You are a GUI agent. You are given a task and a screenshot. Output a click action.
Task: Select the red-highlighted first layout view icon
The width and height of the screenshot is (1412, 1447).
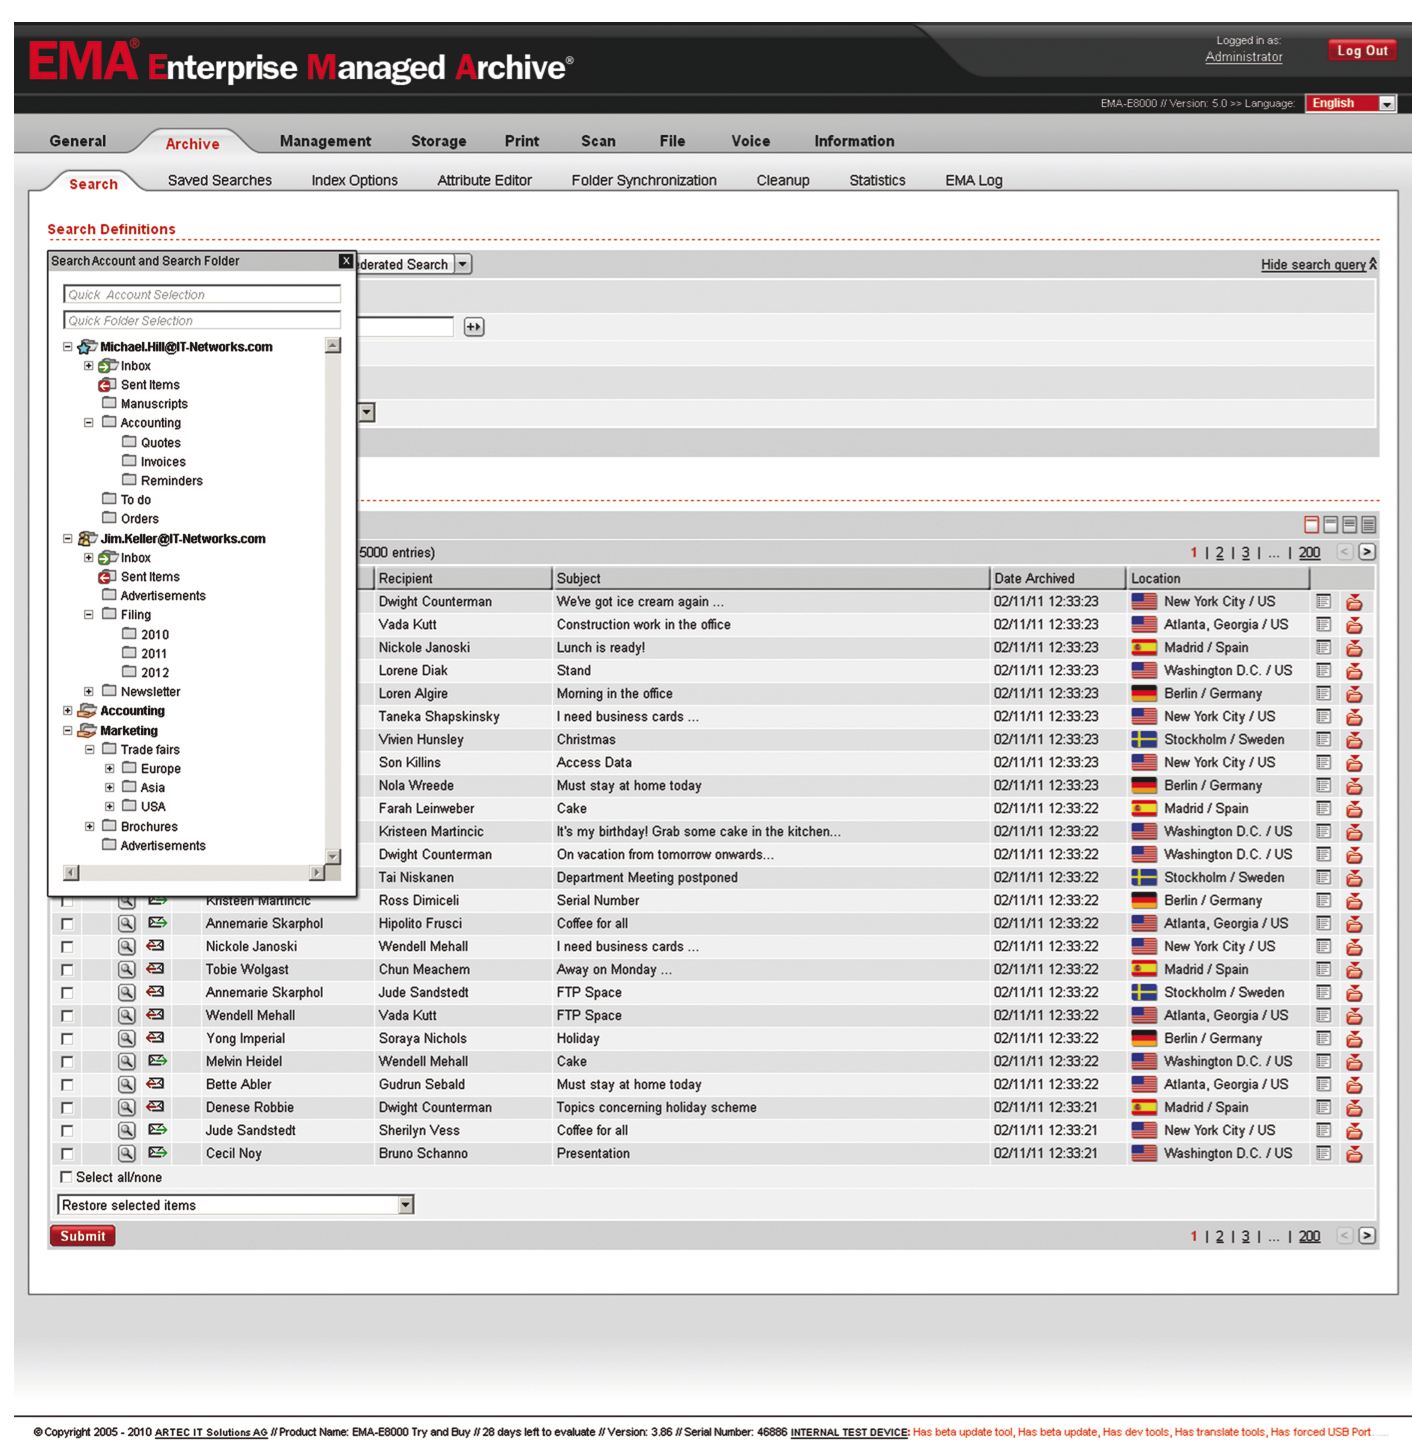point(1311,525)
